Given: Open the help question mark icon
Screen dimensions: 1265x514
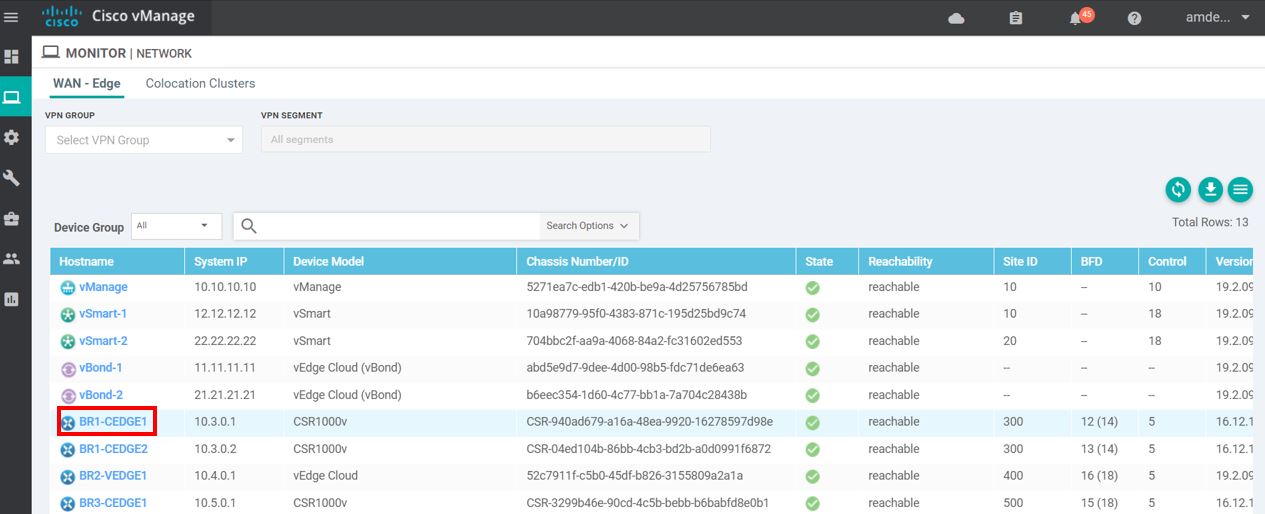Looking at the screenshot, I should [1134, 18].
